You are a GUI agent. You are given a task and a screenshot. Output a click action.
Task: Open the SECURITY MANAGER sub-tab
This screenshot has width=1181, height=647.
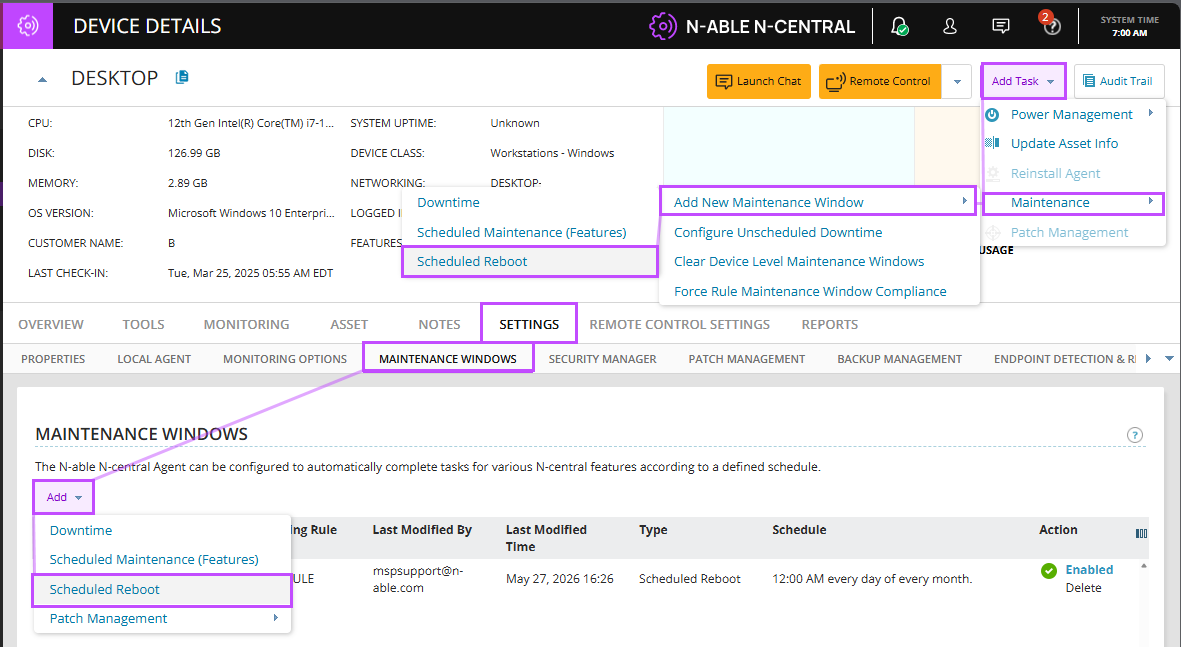click(x=603, y=359)
